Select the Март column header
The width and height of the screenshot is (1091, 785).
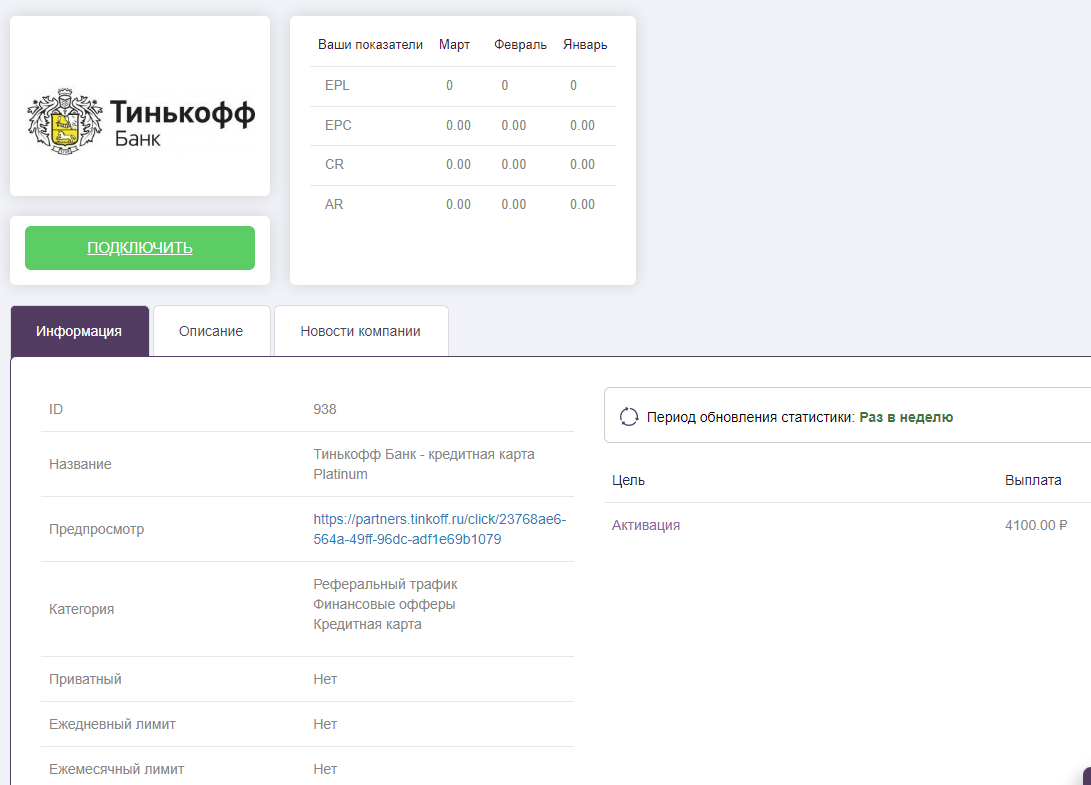pos(454,45)
